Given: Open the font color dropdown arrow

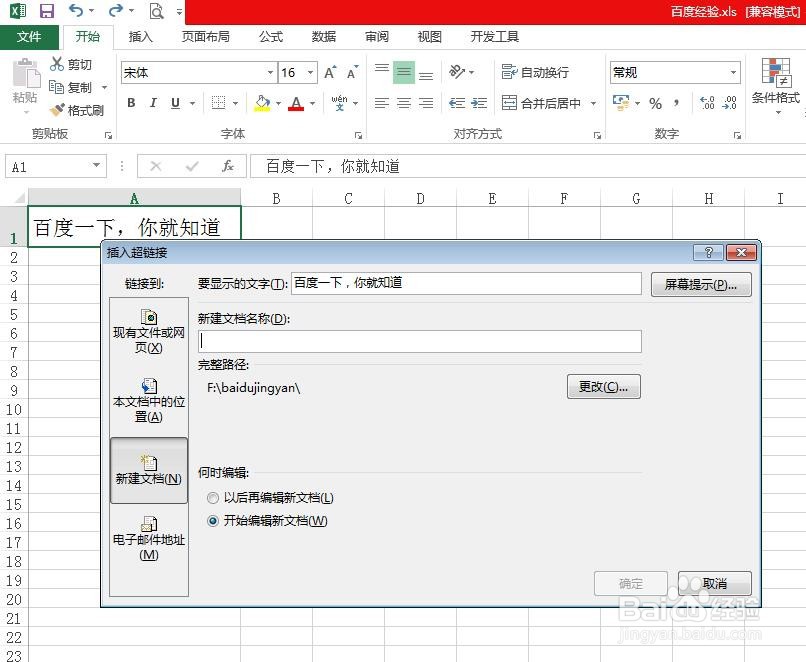Looking at the screenshot, I should pos(312,103).
